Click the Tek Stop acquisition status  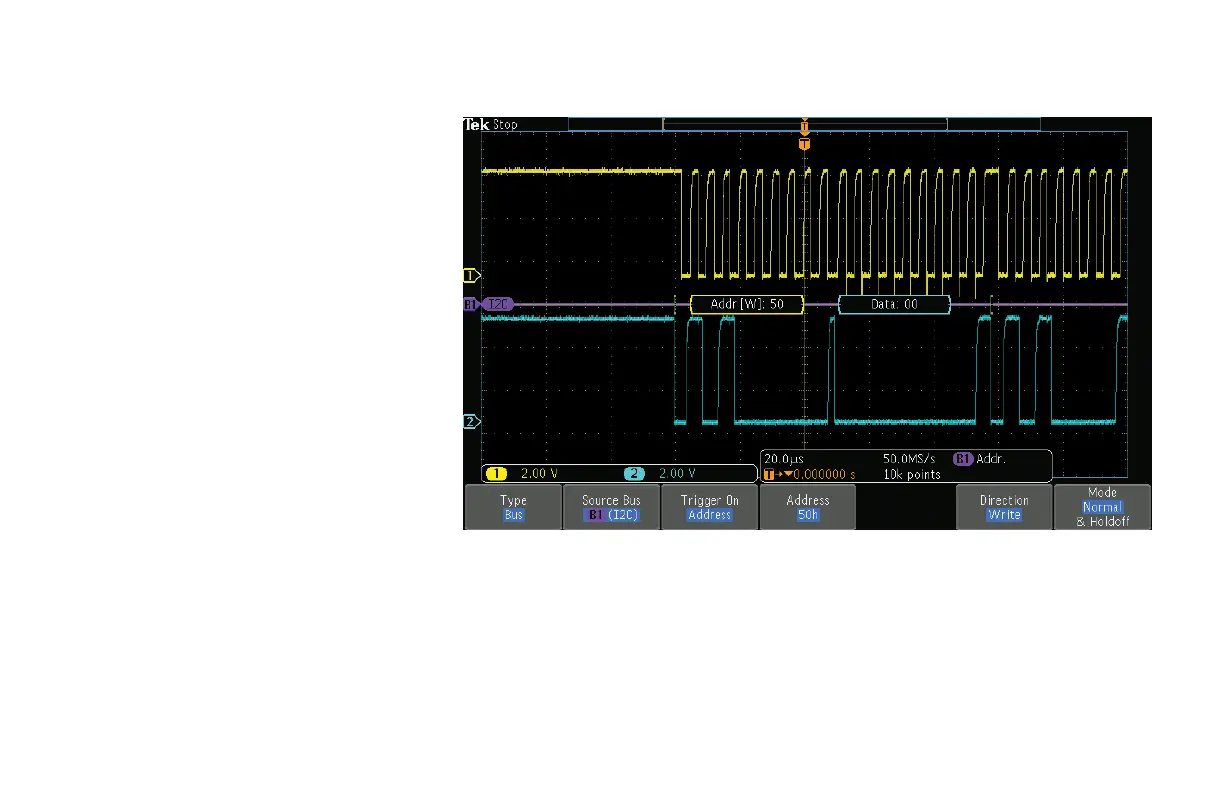click(x=490, y=125)
